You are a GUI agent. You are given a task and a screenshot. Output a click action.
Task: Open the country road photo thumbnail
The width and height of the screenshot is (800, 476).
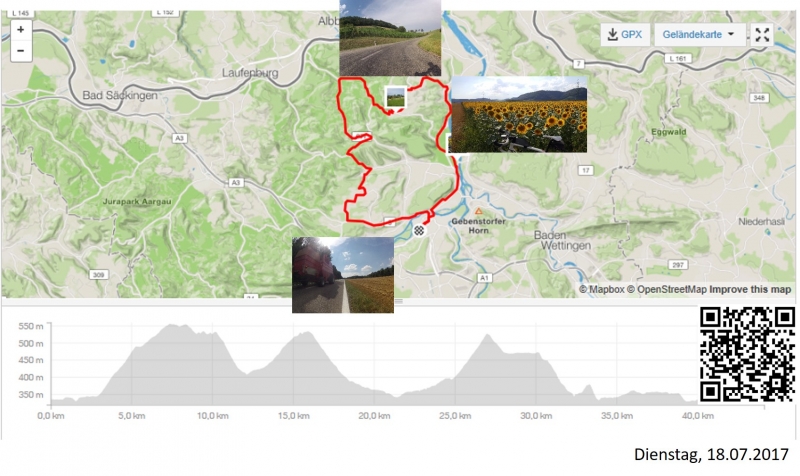coord(390,38)
